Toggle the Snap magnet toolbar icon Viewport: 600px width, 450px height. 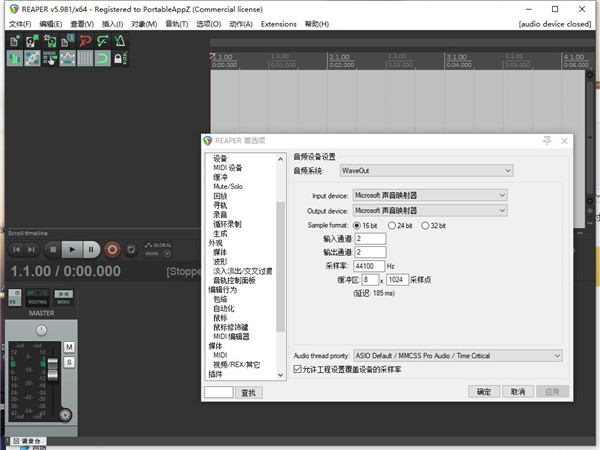pos(103,59)
